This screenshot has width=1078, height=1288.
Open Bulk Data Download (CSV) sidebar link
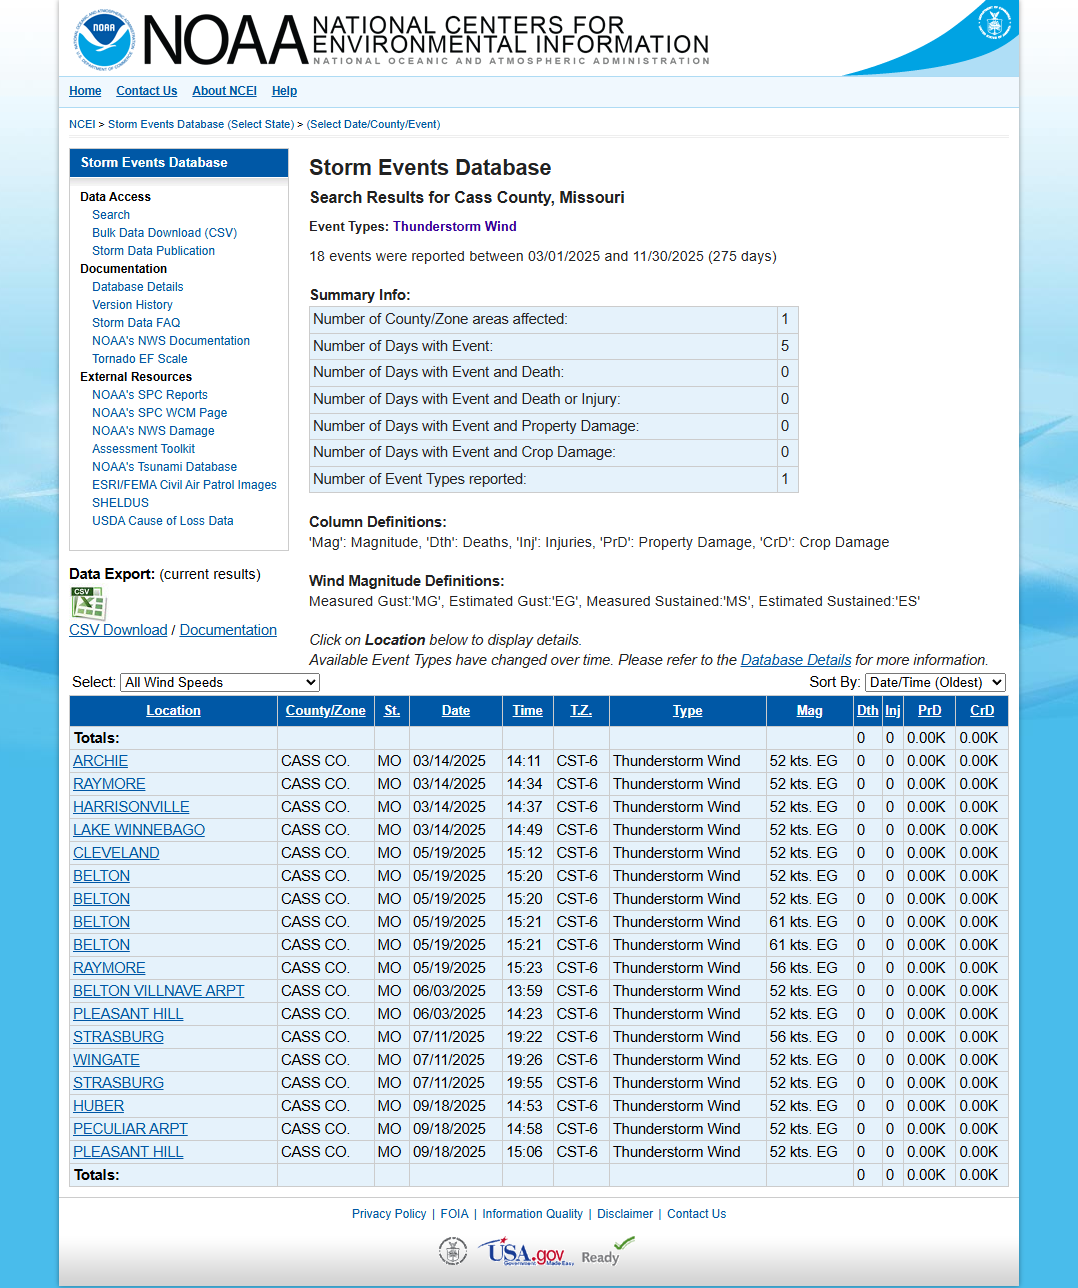[164, 233]
